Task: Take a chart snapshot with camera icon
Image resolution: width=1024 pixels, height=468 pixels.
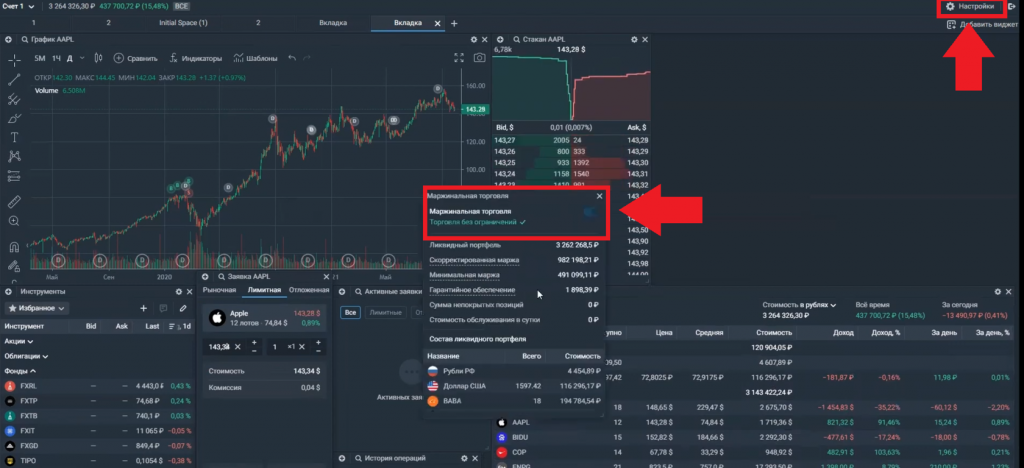Action: [x=479, y=58]
